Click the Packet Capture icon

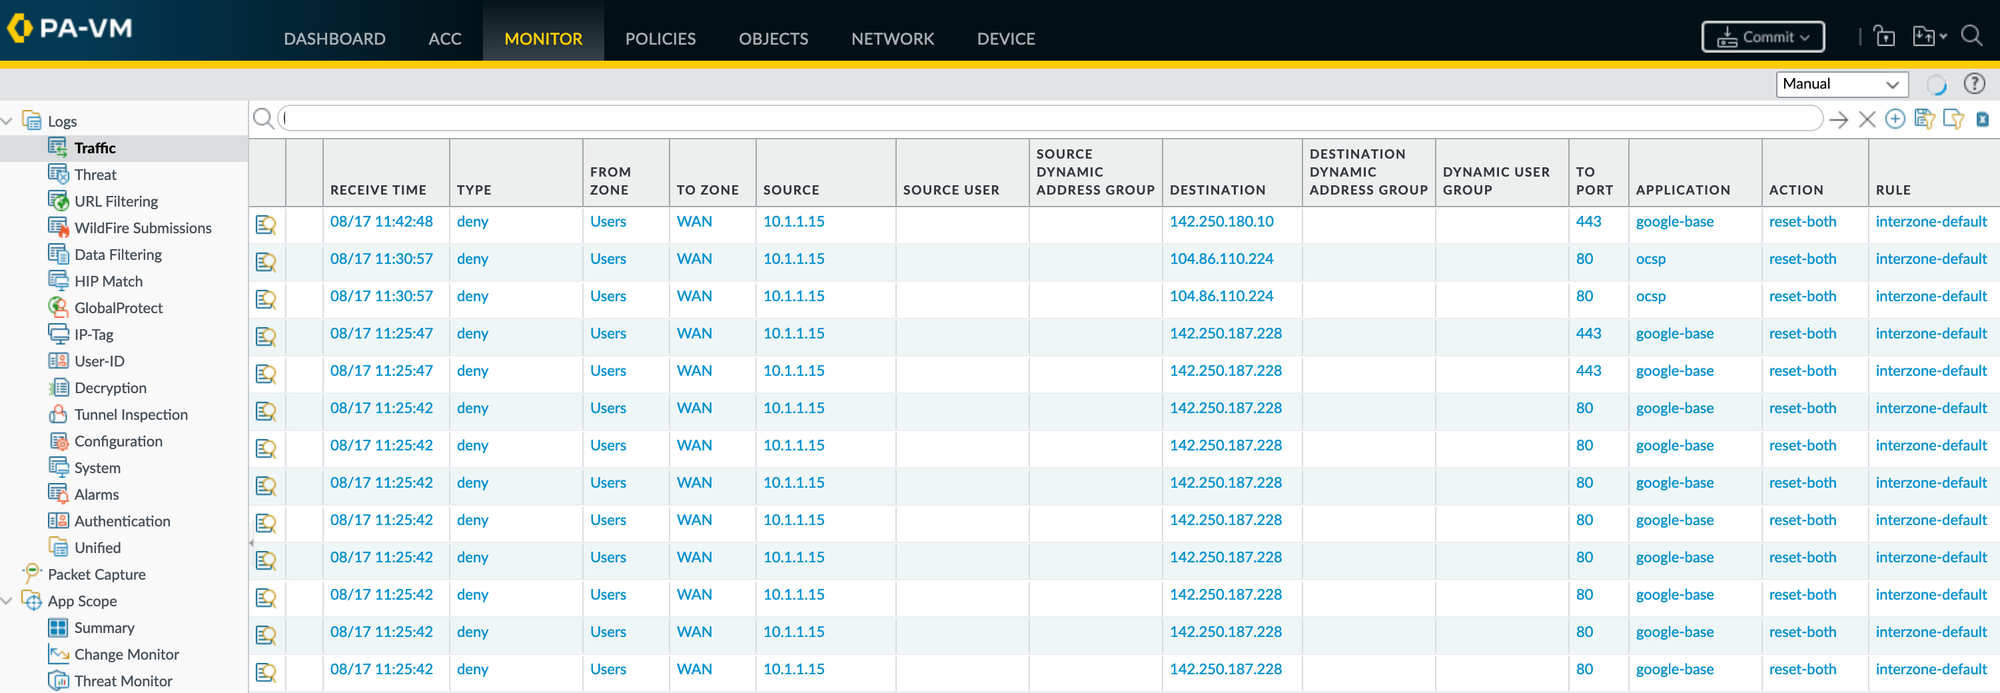click(32, 573)
